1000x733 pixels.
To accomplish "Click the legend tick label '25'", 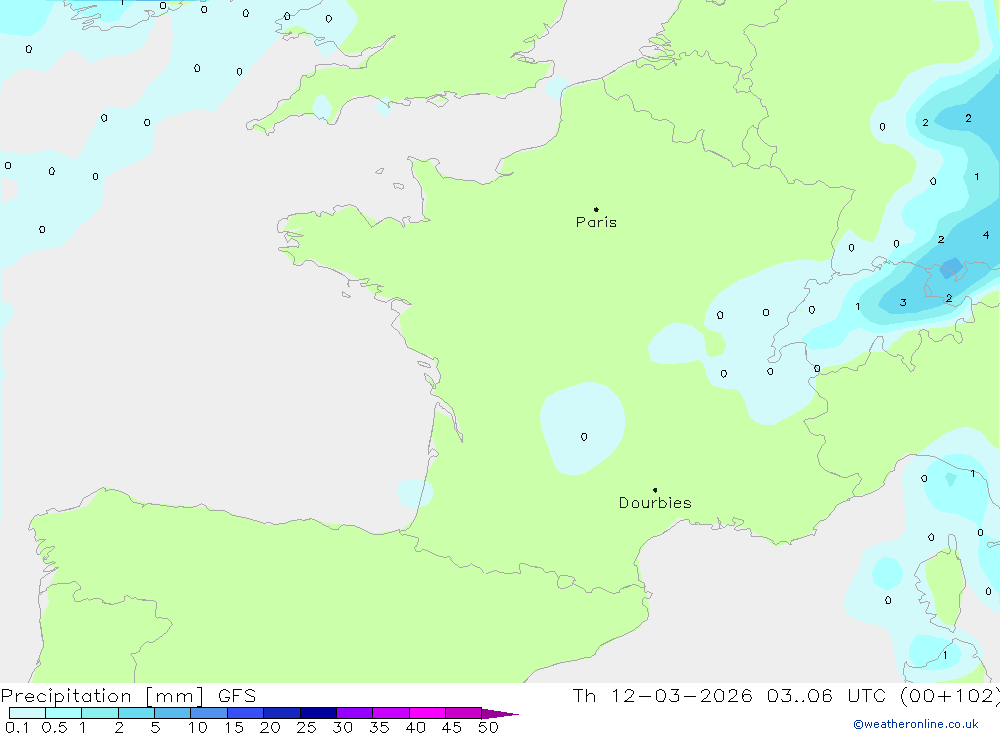I will 306,727.
